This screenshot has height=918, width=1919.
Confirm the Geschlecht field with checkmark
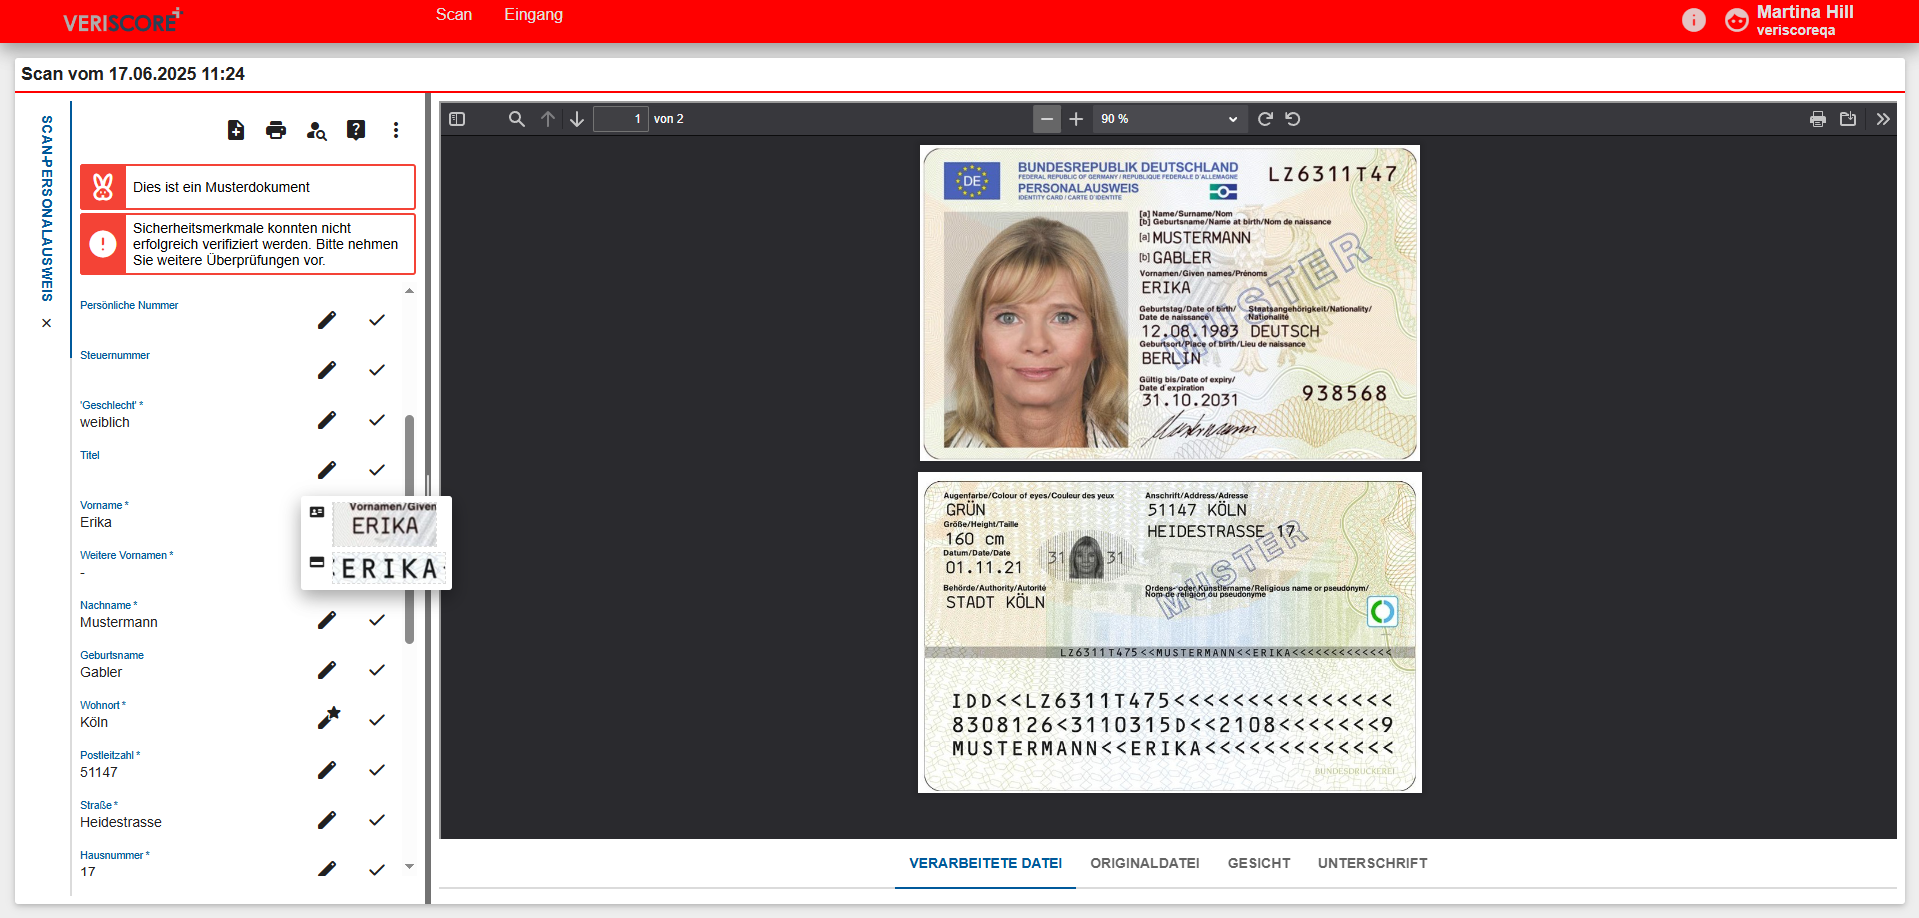click(377, 420)
